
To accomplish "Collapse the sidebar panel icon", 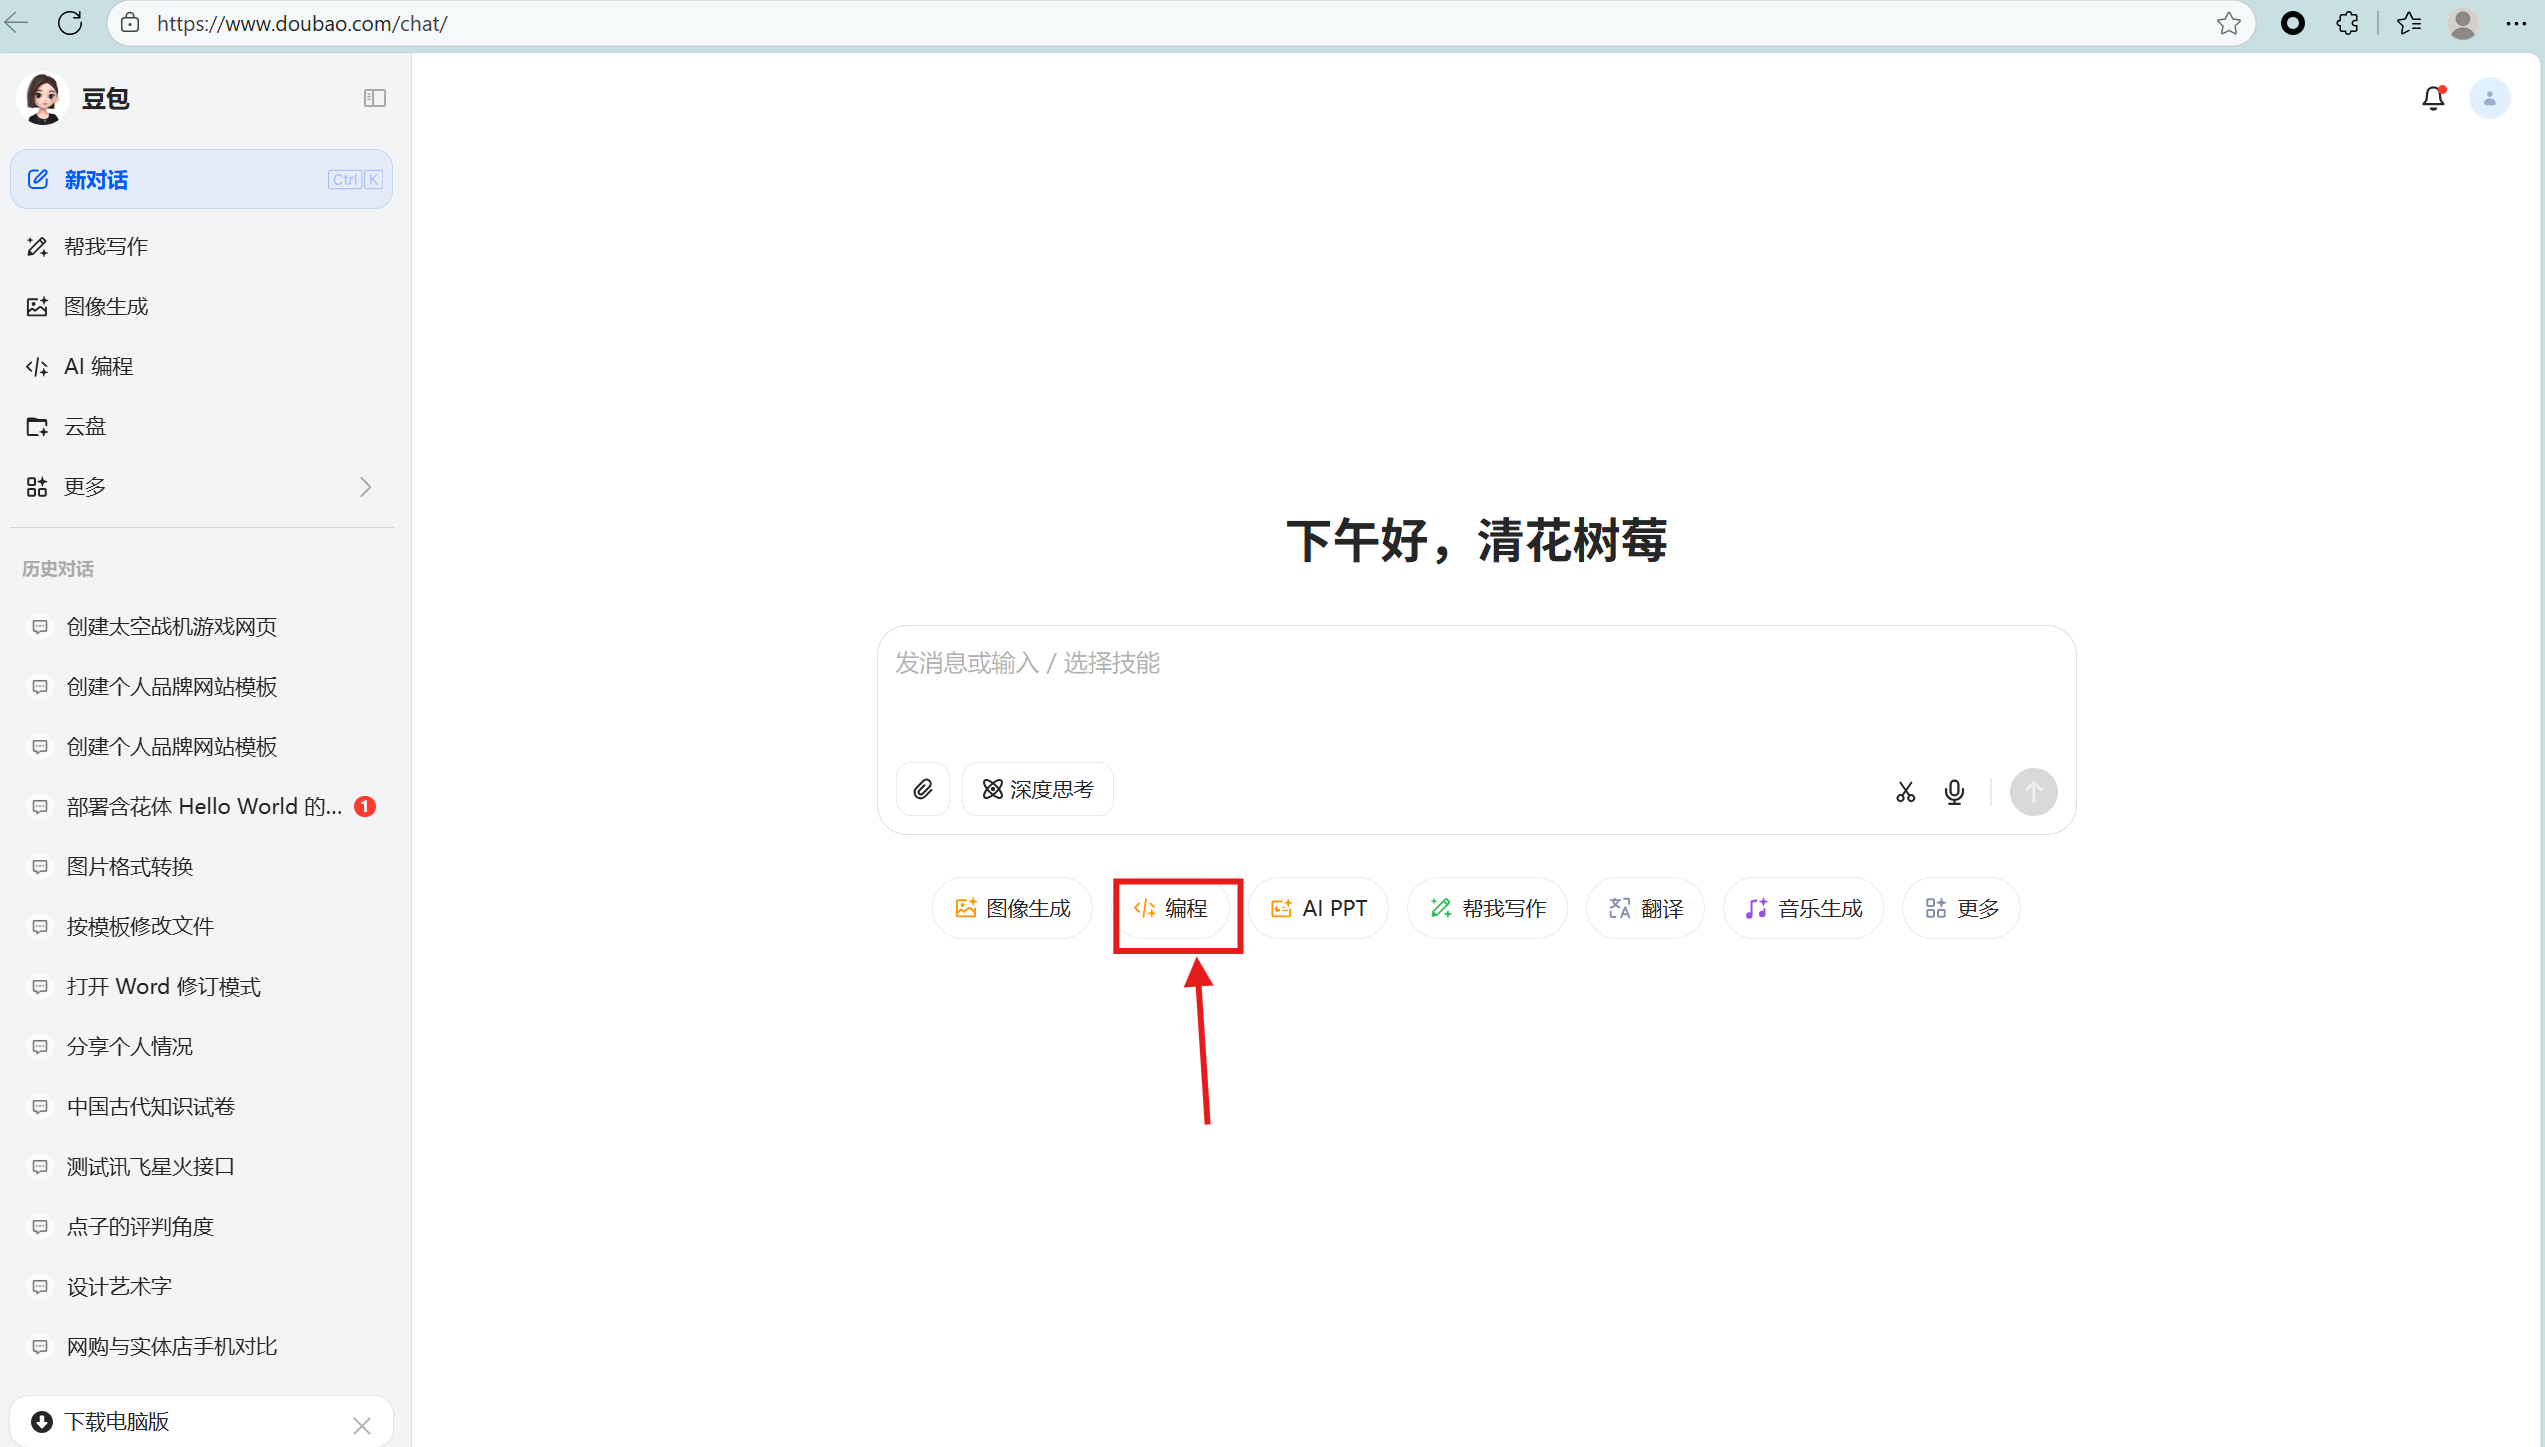I will 375,98.
